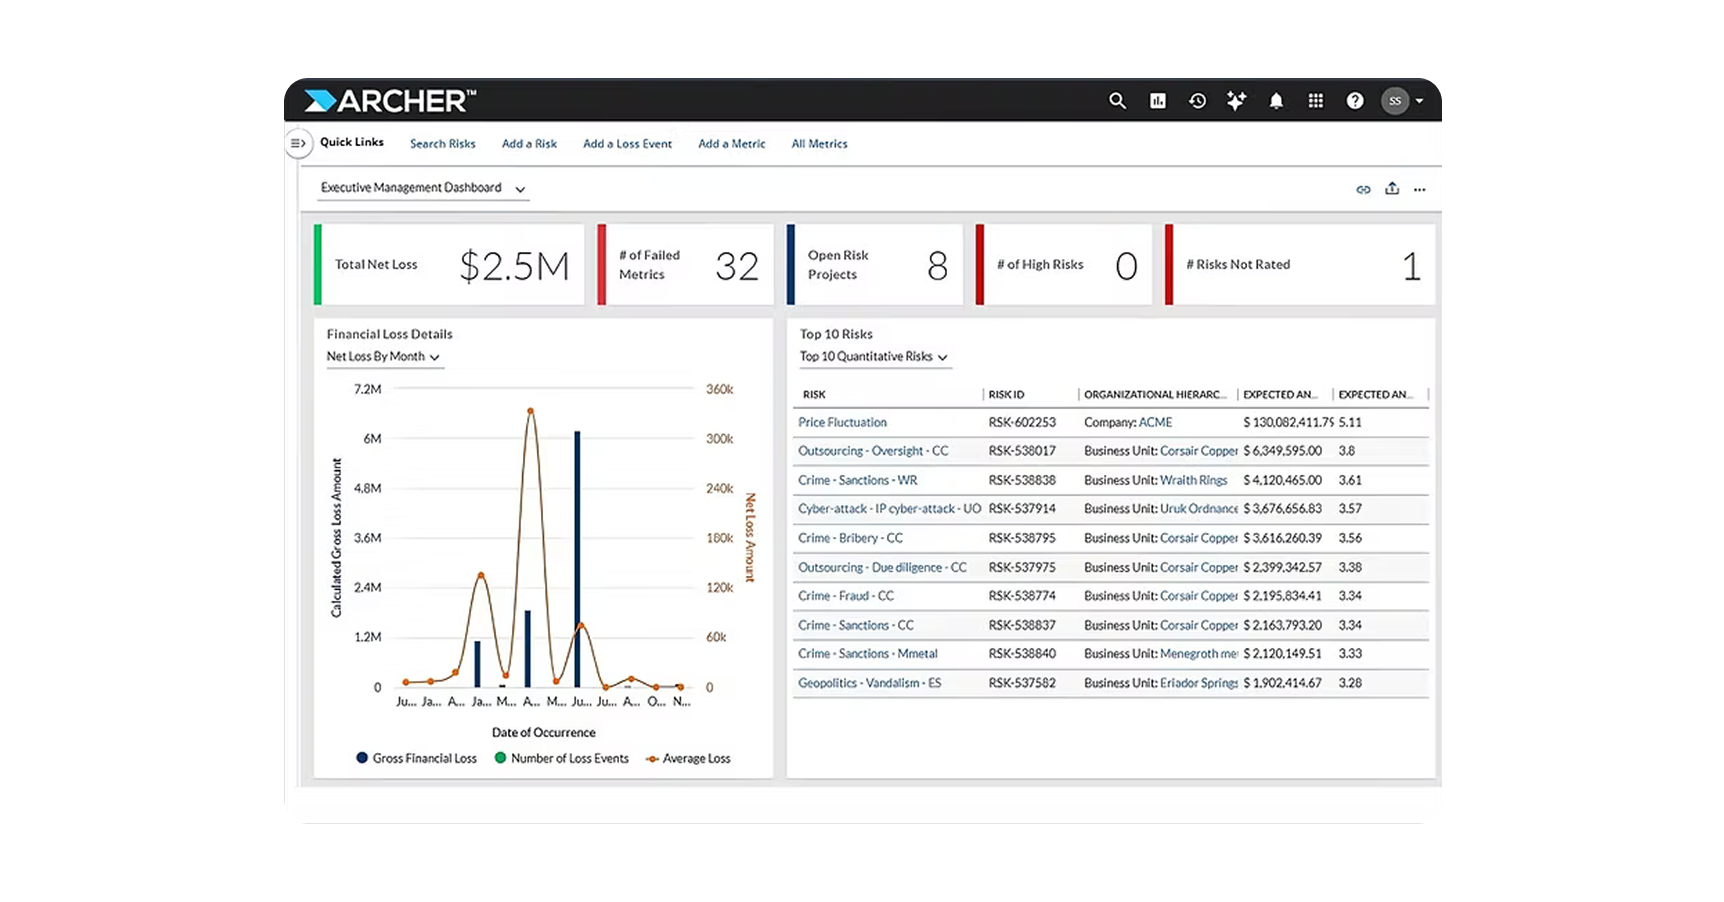Open the All Metrics quick link
This screenshot has width=1724, height=902.
click(x=820, y=144)
